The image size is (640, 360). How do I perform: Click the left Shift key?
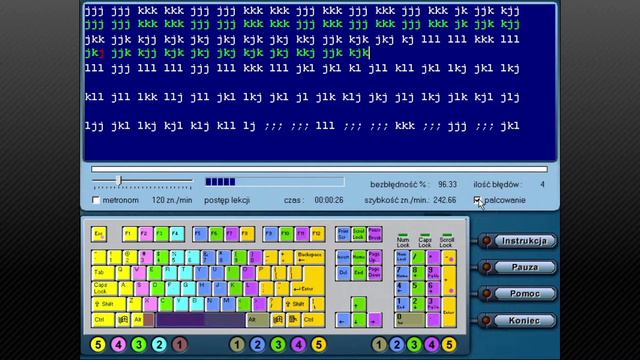[108, 304]
